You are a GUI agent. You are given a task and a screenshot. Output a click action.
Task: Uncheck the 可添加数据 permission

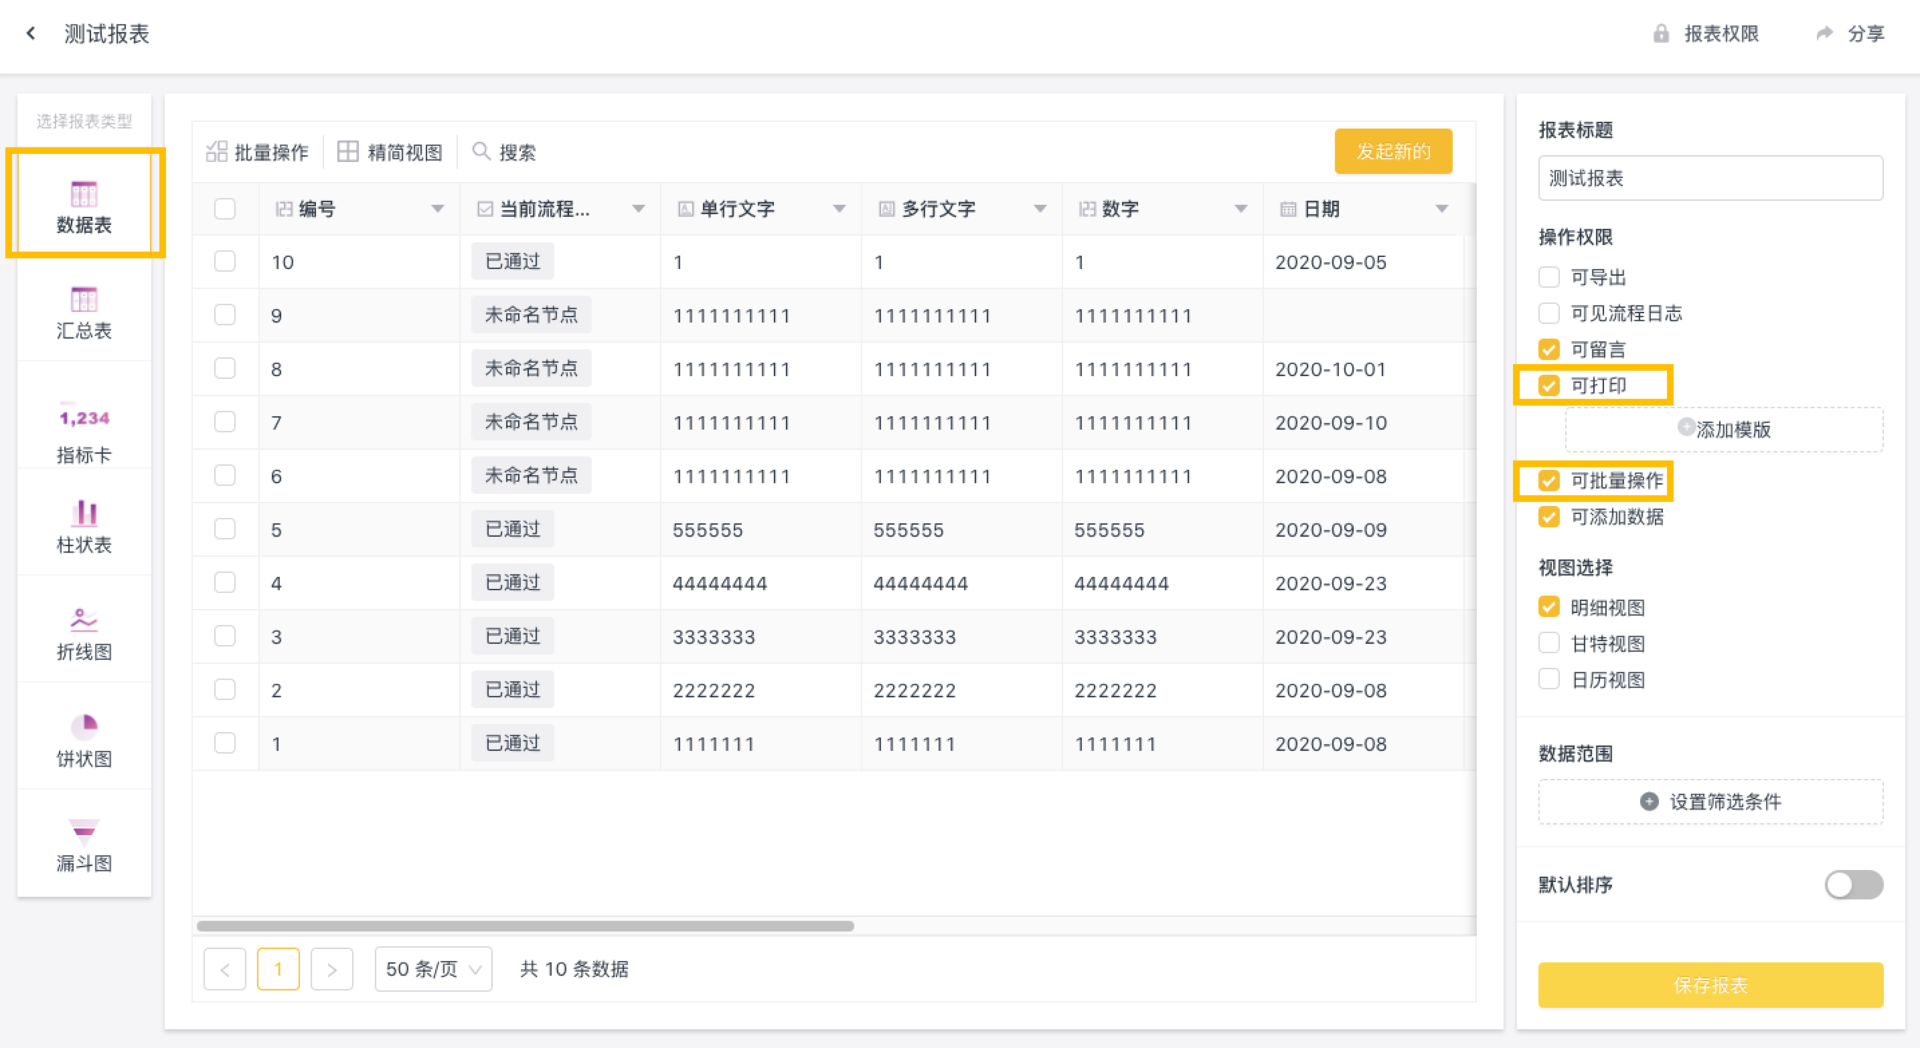(x=1549, y=517)
